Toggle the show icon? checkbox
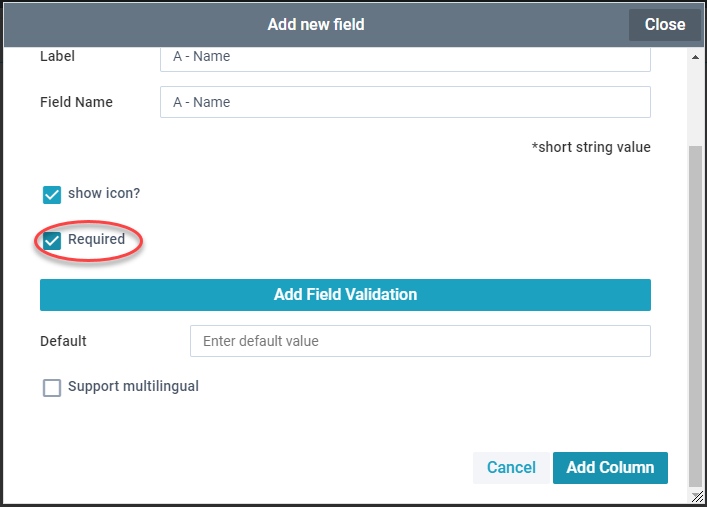 [x=52, y=194]
